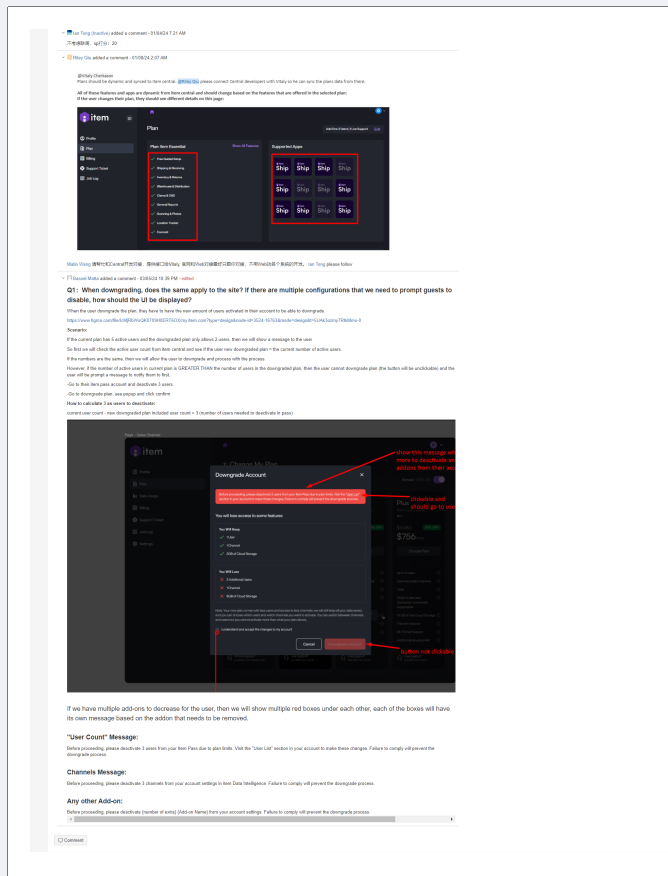The image size is (668, 876).
Task: Collapse Bassel Matta's comment
Action: pos(63,277)
